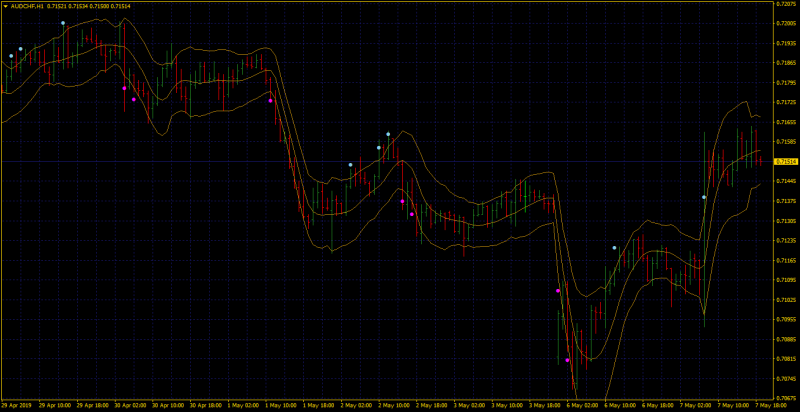This screenshot has height=412, width=800.
Task: Click the 0.72075 price axis label
Action: tap(785, 4)
